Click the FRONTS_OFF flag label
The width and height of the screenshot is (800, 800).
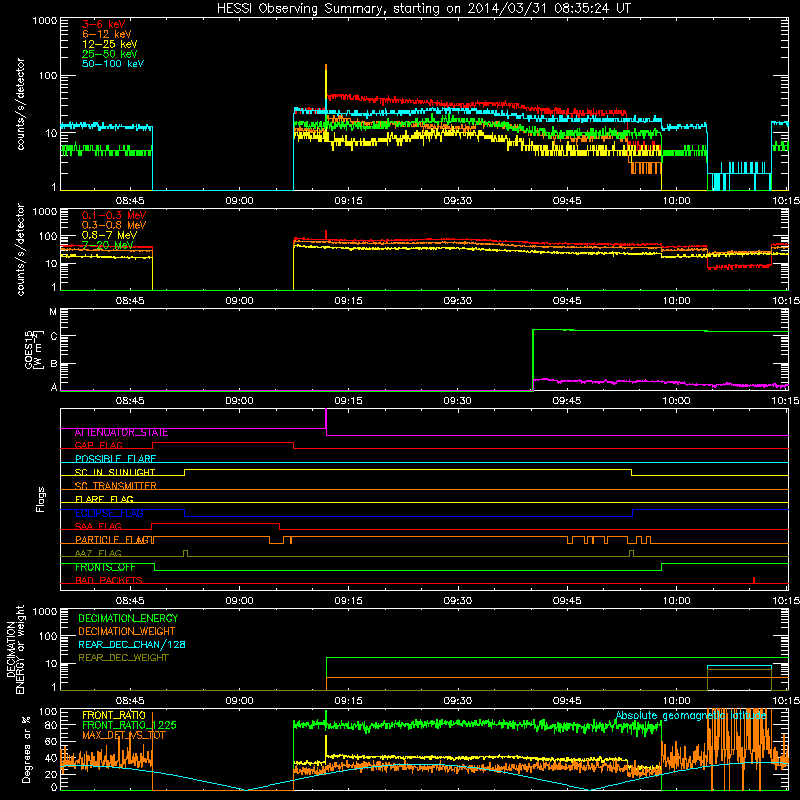105,567
